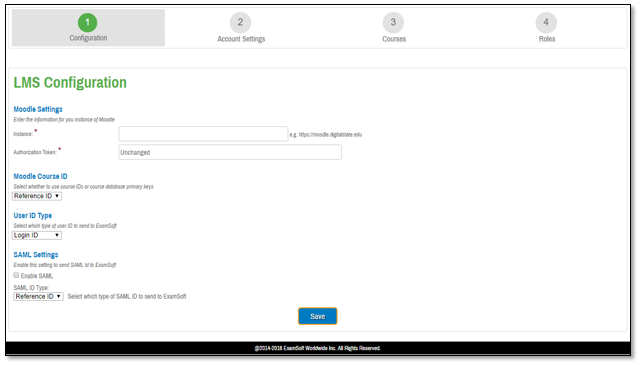
Task: Click the Instance field label
Action: point(23,134)
